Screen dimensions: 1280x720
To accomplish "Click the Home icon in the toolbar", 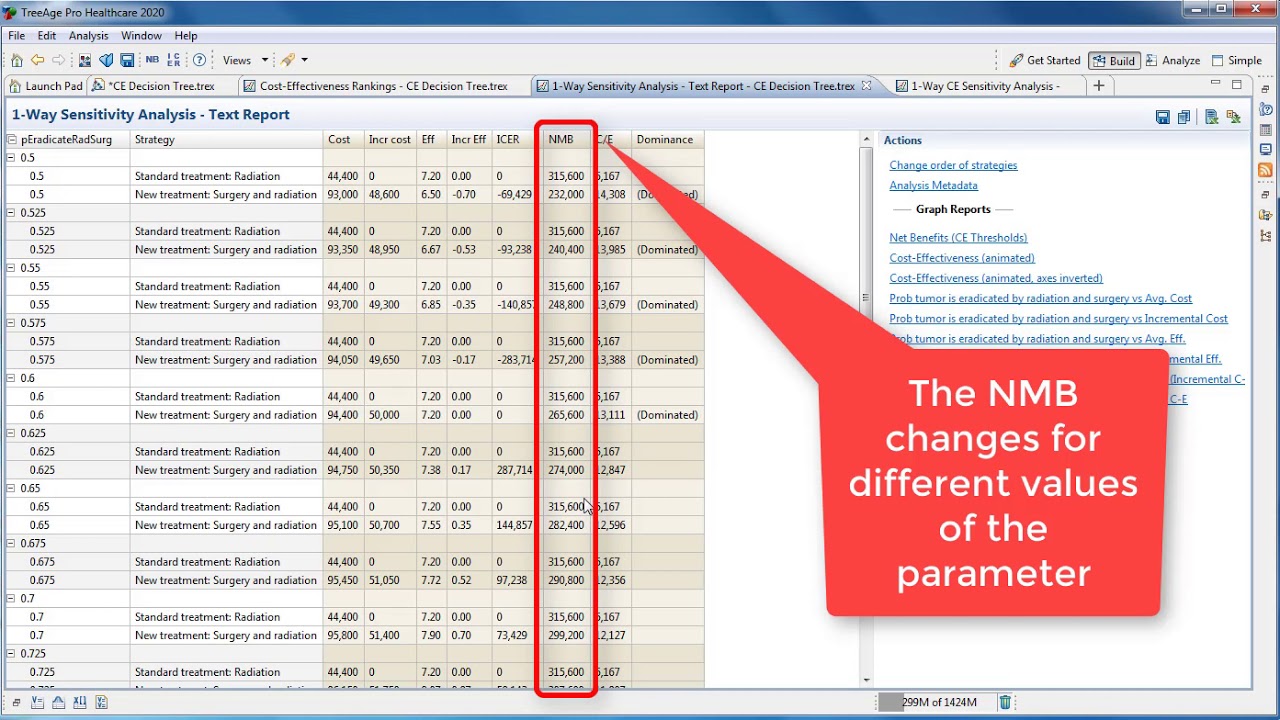I will [x=17, y=60].
